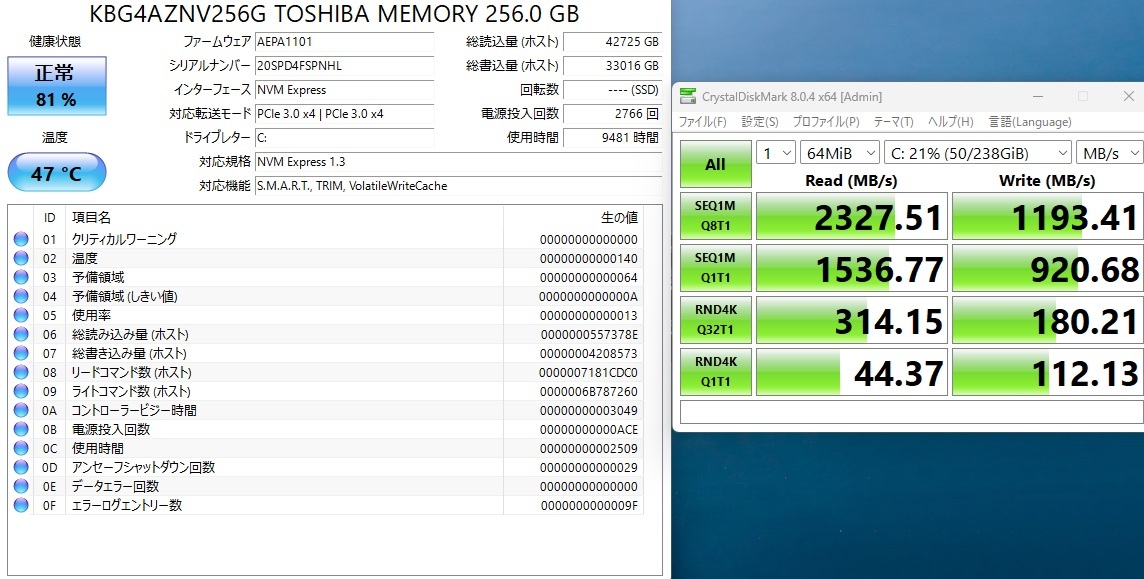Click status circle for row 01 クリティカルワーニング
The width and height of the screenshot is (1144, 579).
20,238
